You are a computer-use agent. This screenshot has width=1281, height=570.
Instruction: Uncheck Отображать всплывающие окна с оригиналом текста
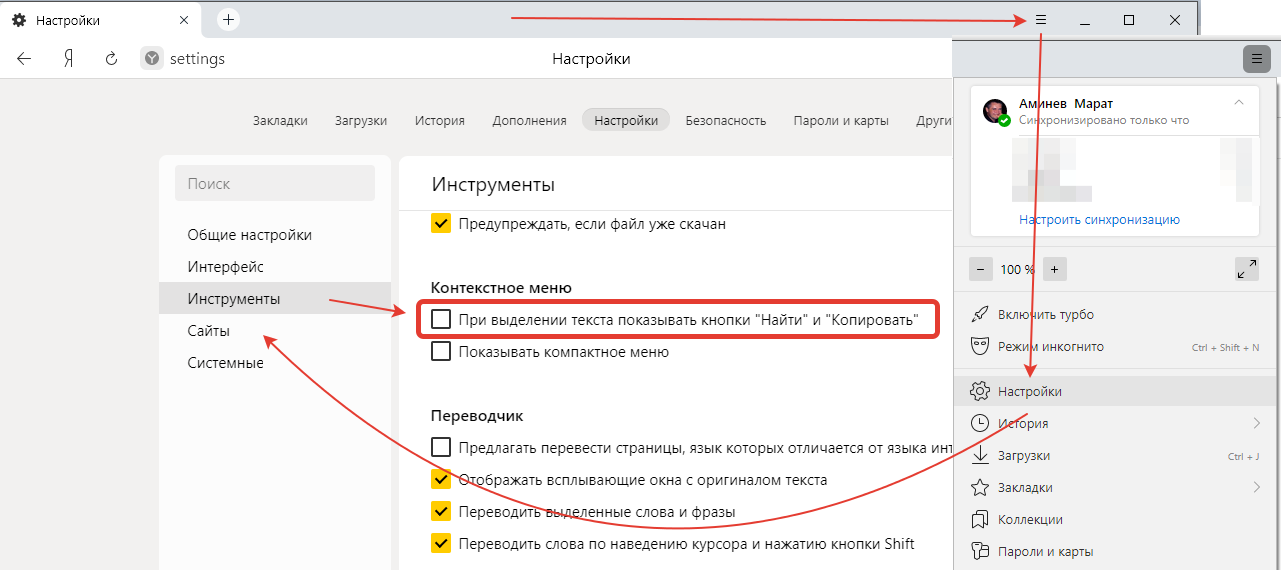(x=441, y=479)
